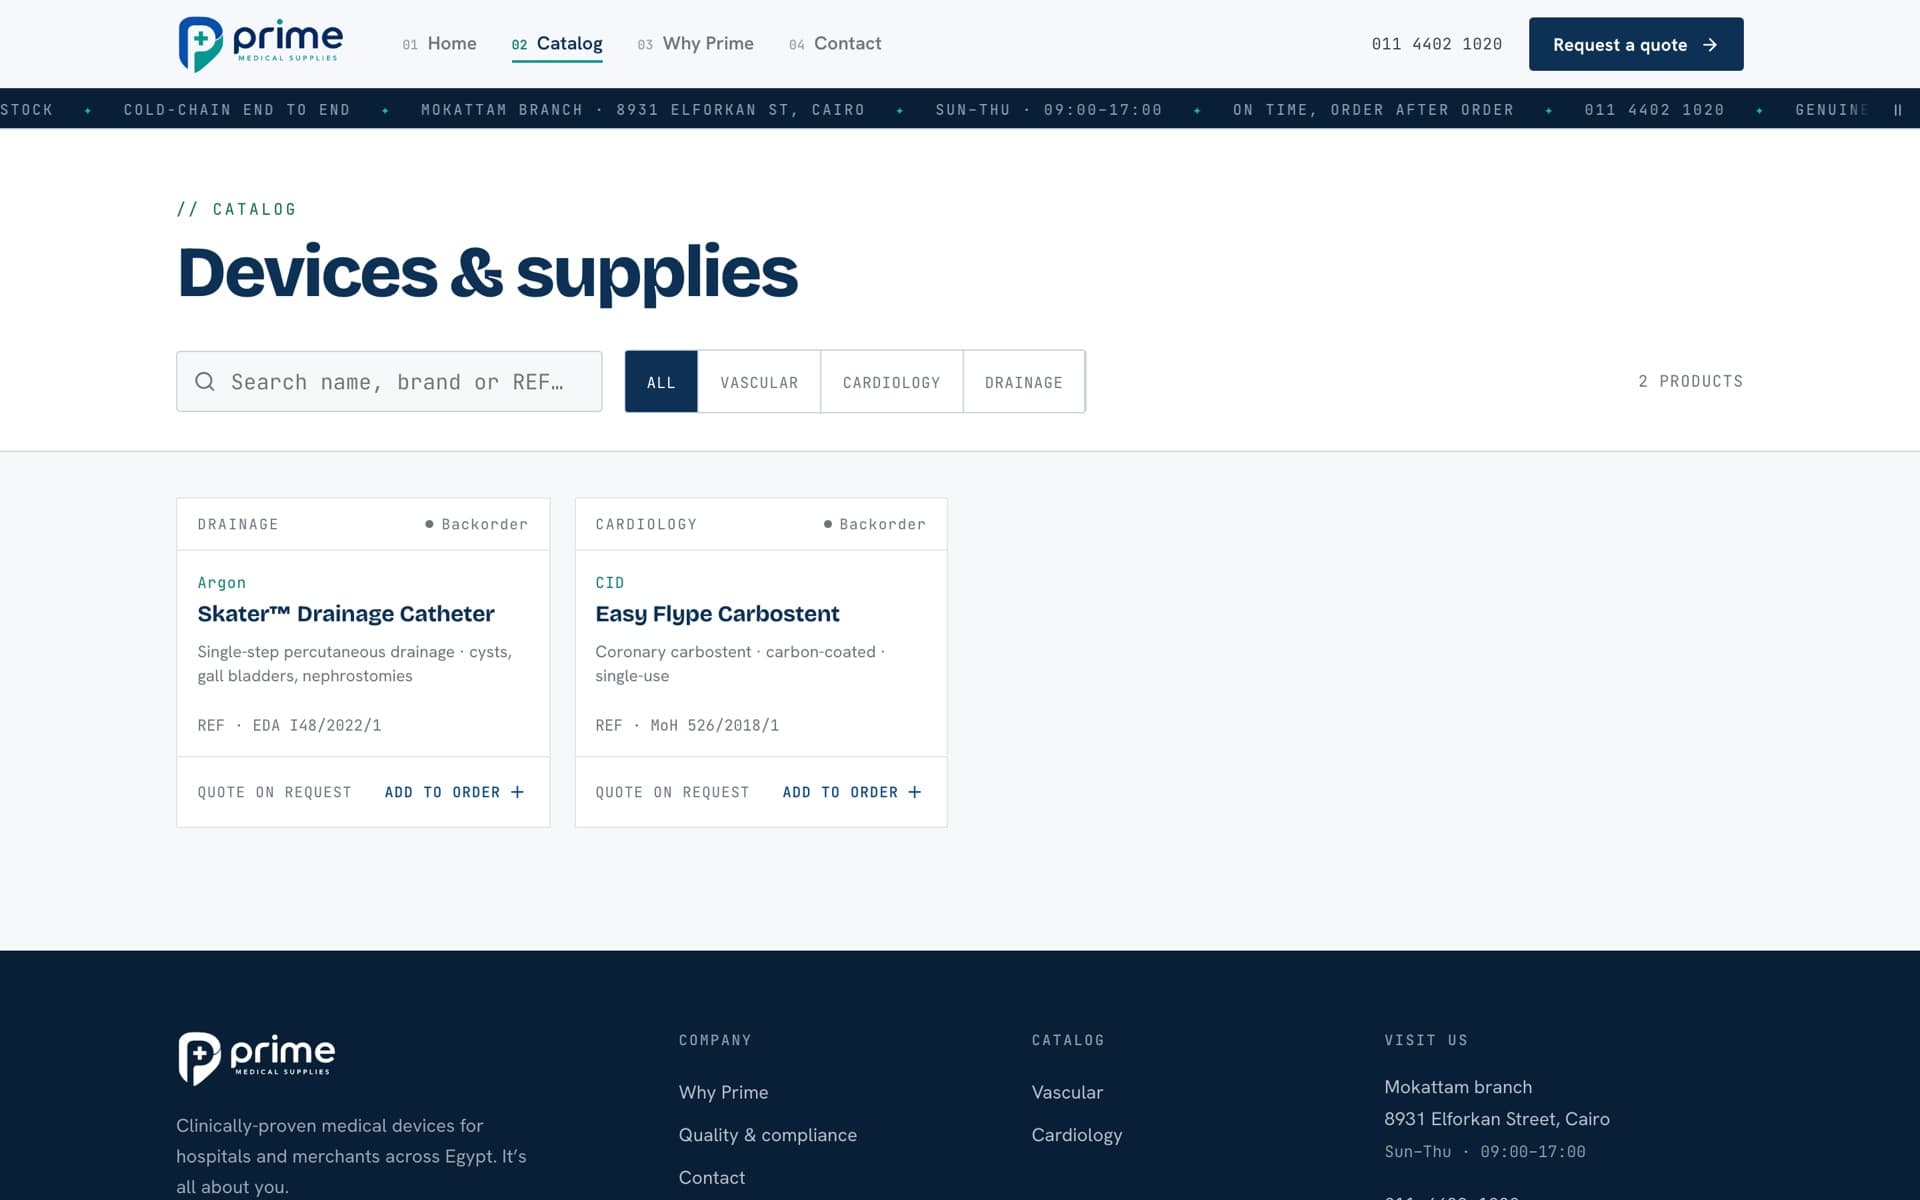Screen dimensions: 1920x1200
Task: Click QUOTE ON REQUEST on Carbostent card
Action: [672, 792]
